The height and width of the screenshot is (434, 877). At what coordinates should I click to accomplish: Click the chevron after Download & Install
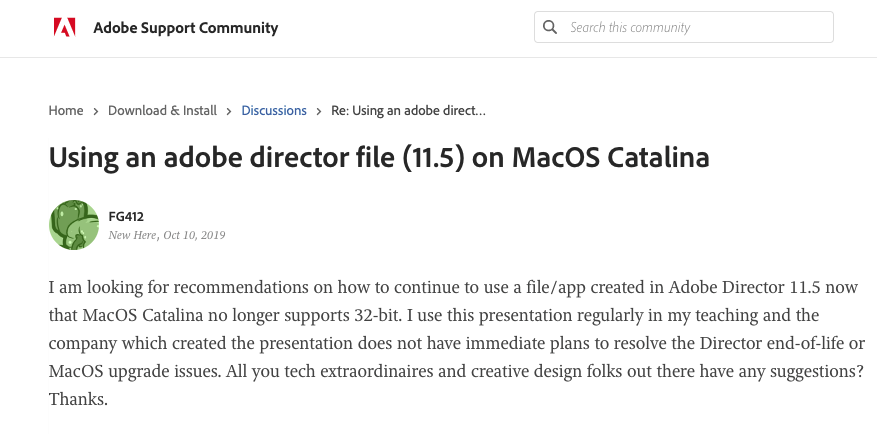coord(229,111)
